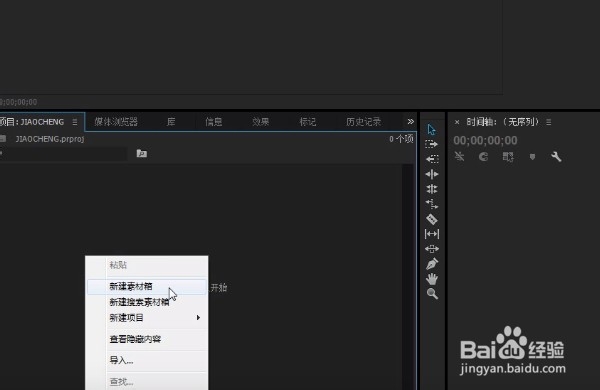Select the Ripple Edit tool

tap(432, 174)
